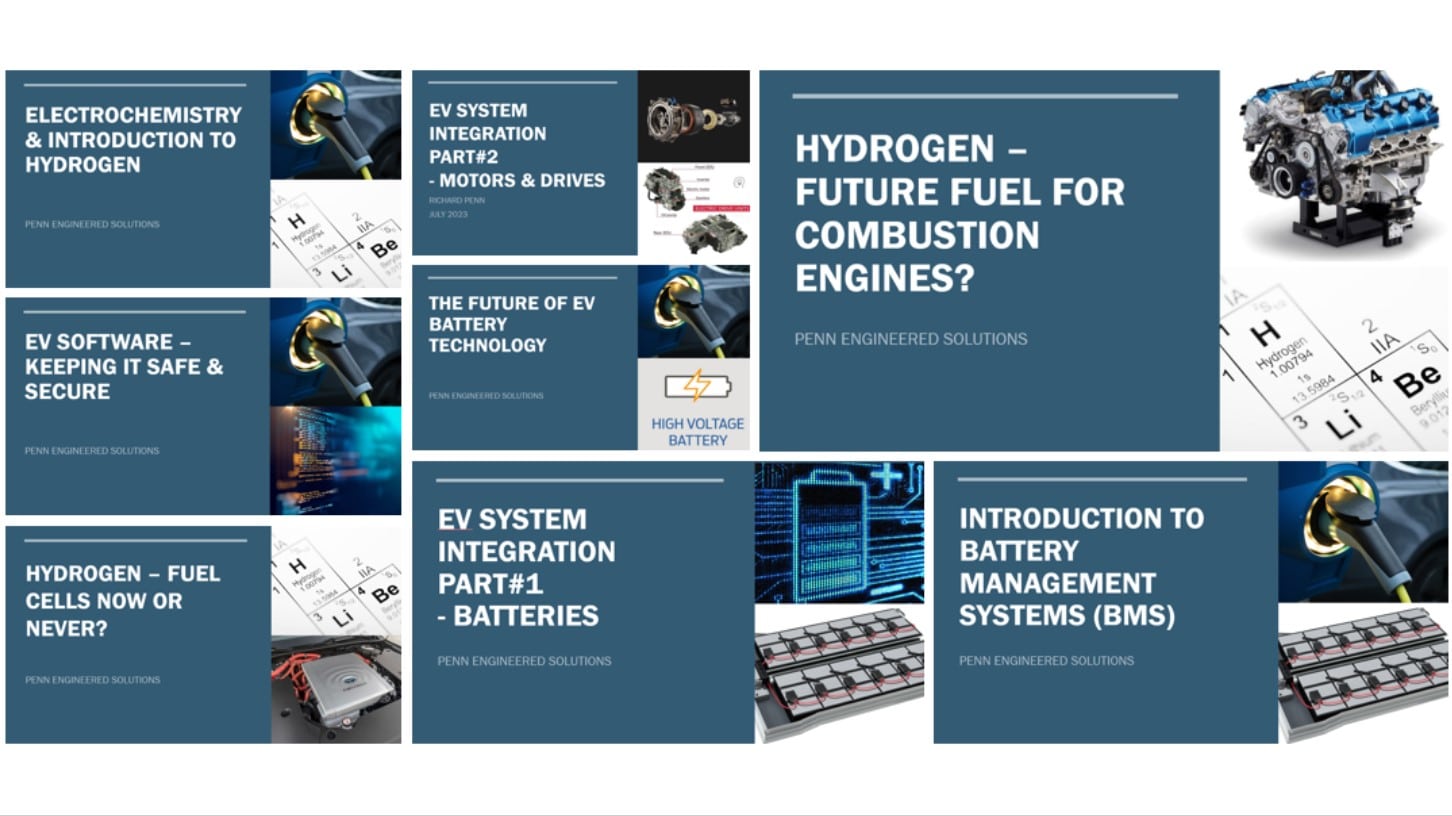Open The Future of EV Battery Technology slide
Screen dimensions: 1452x816
pyautogui.click(x=510, y=324)
